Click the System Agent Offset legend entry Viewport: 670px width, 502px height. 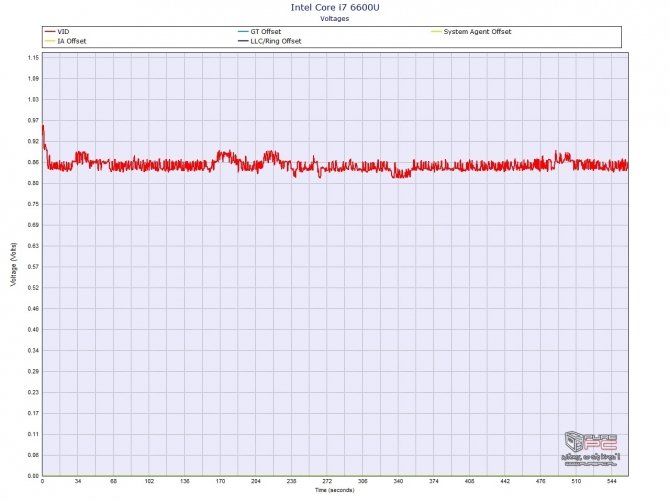pyautogui.click(x=471, y=32)
